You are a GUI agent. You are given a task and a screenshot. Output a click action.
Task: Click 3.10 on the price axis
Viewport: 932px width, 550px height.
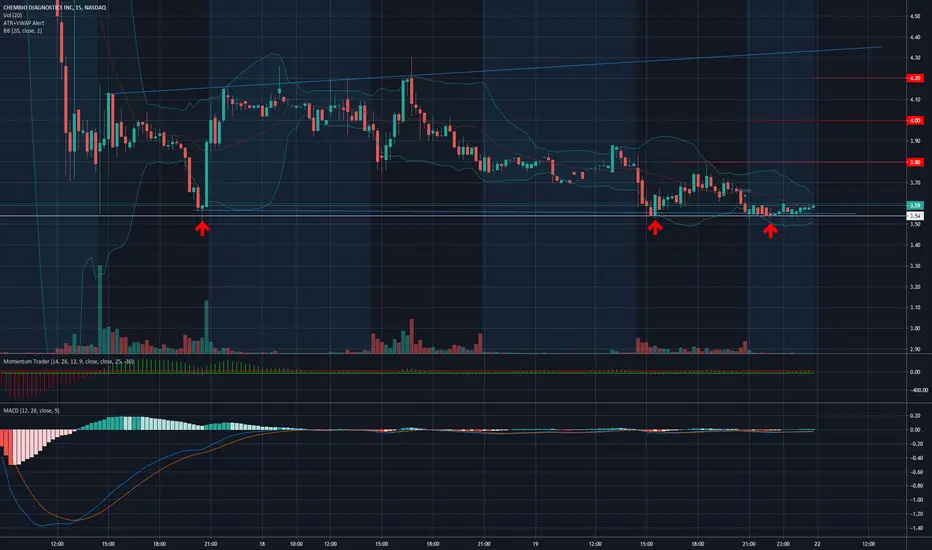click(x=915, y=307)
